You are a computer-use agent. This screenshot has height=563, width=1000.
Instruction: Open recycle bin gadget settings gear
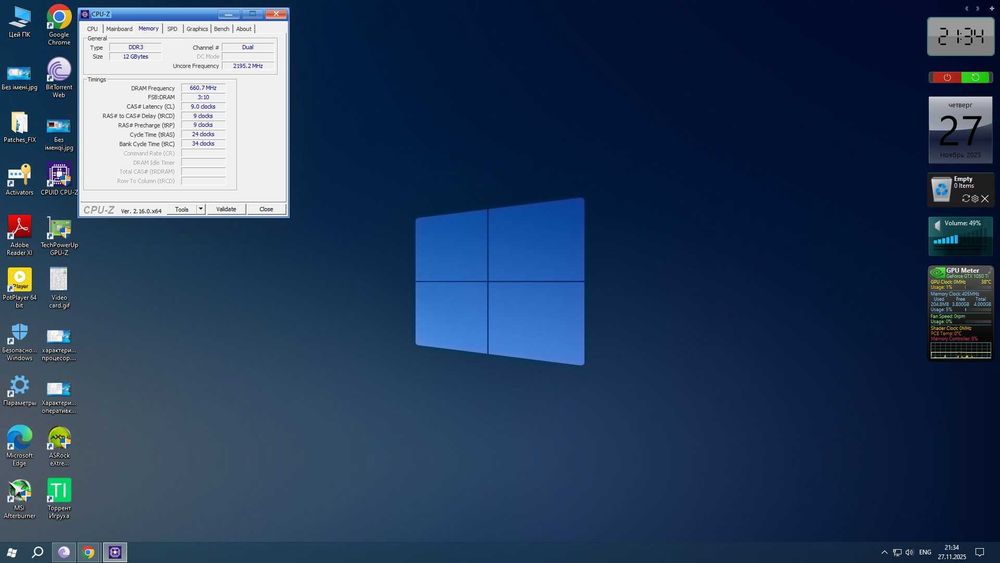coord(975,199)
